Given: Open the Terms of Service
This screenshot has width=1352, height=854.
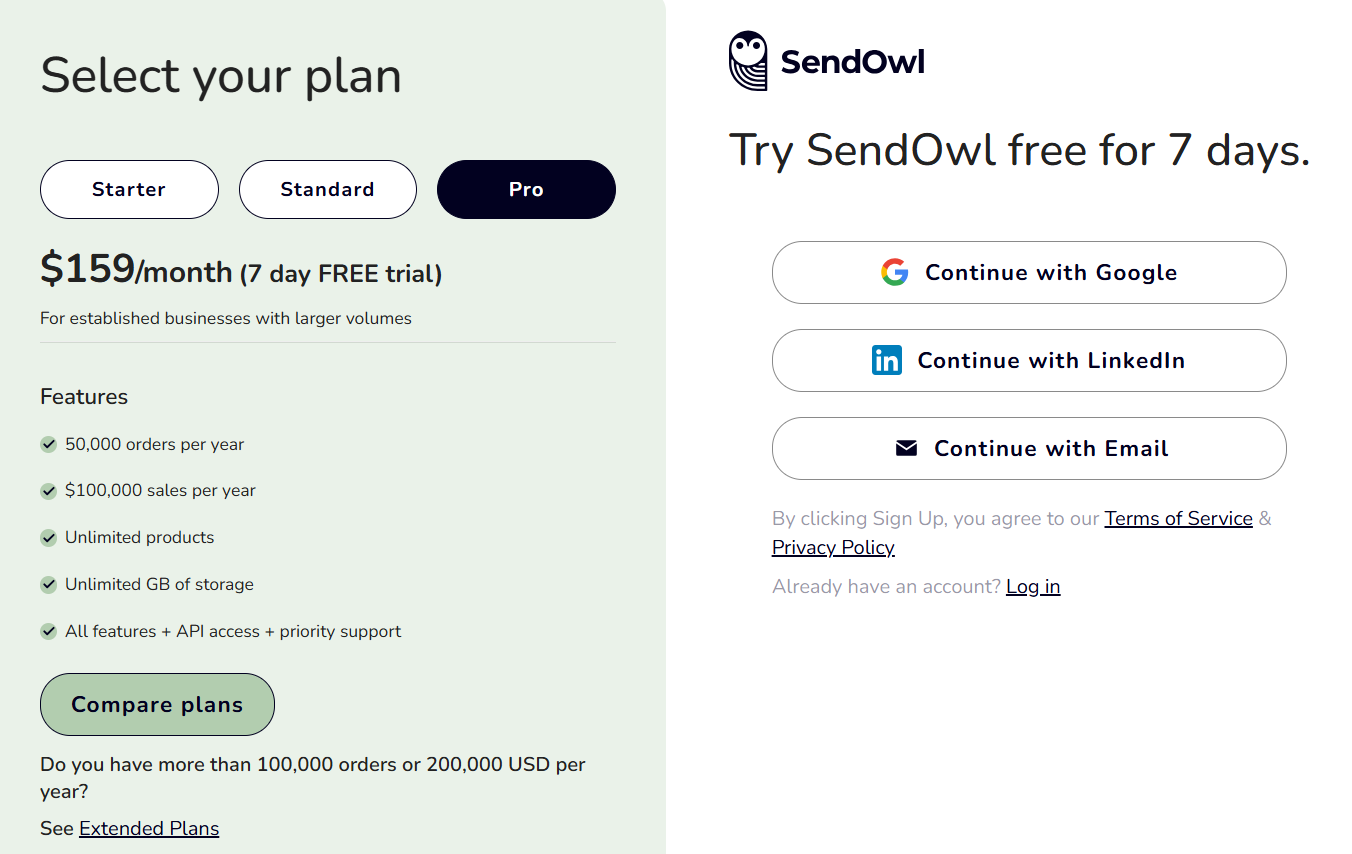Looking at the screenshot, I should (1178, 518).
